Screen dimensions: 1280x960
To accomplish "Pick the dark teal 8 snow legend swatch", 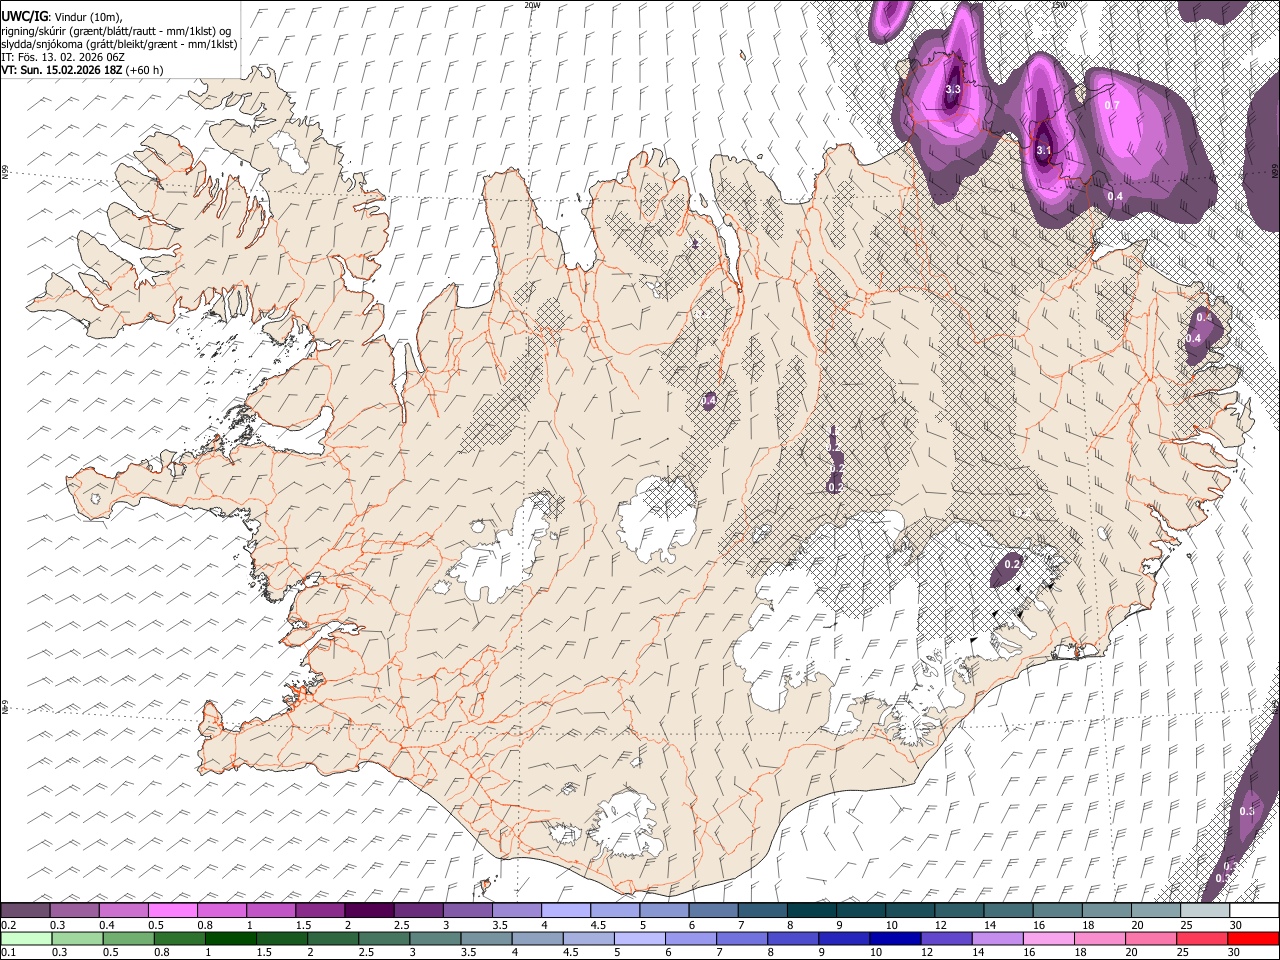I will point(812,911).
